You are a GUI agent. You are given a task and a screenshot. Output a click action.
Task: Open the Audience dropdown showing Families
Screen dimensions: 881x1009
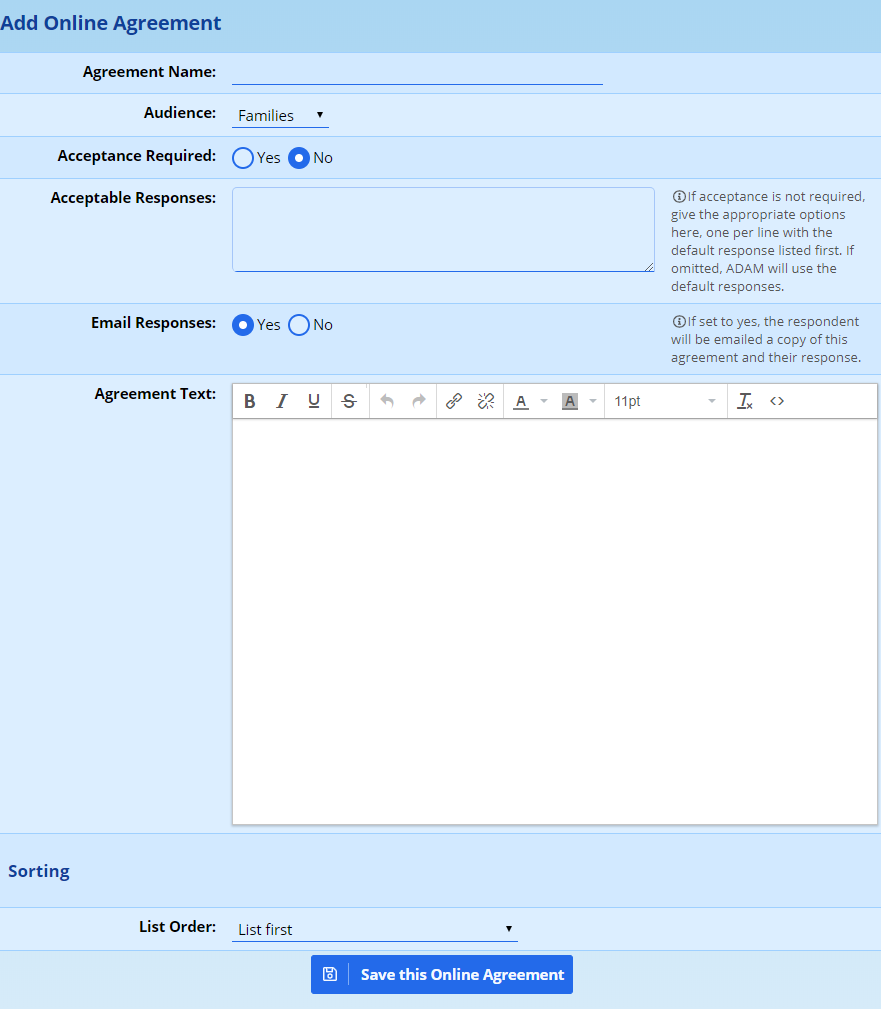(x=280, y=116)
